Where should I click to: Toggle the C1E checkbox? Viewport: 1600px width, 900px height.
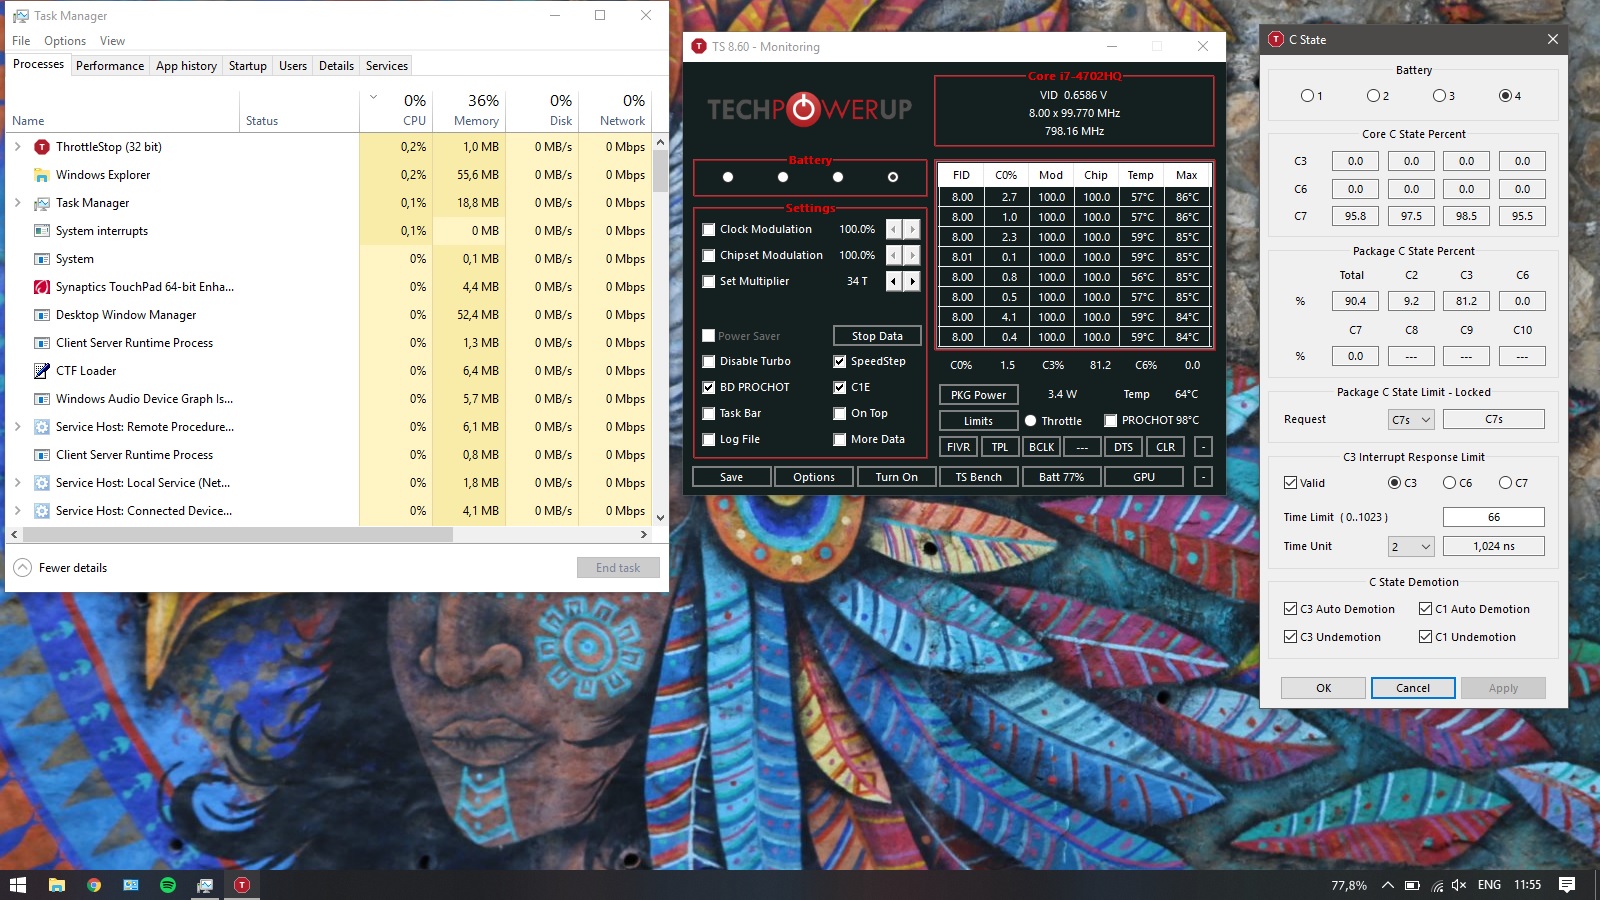tap(840, 387)
